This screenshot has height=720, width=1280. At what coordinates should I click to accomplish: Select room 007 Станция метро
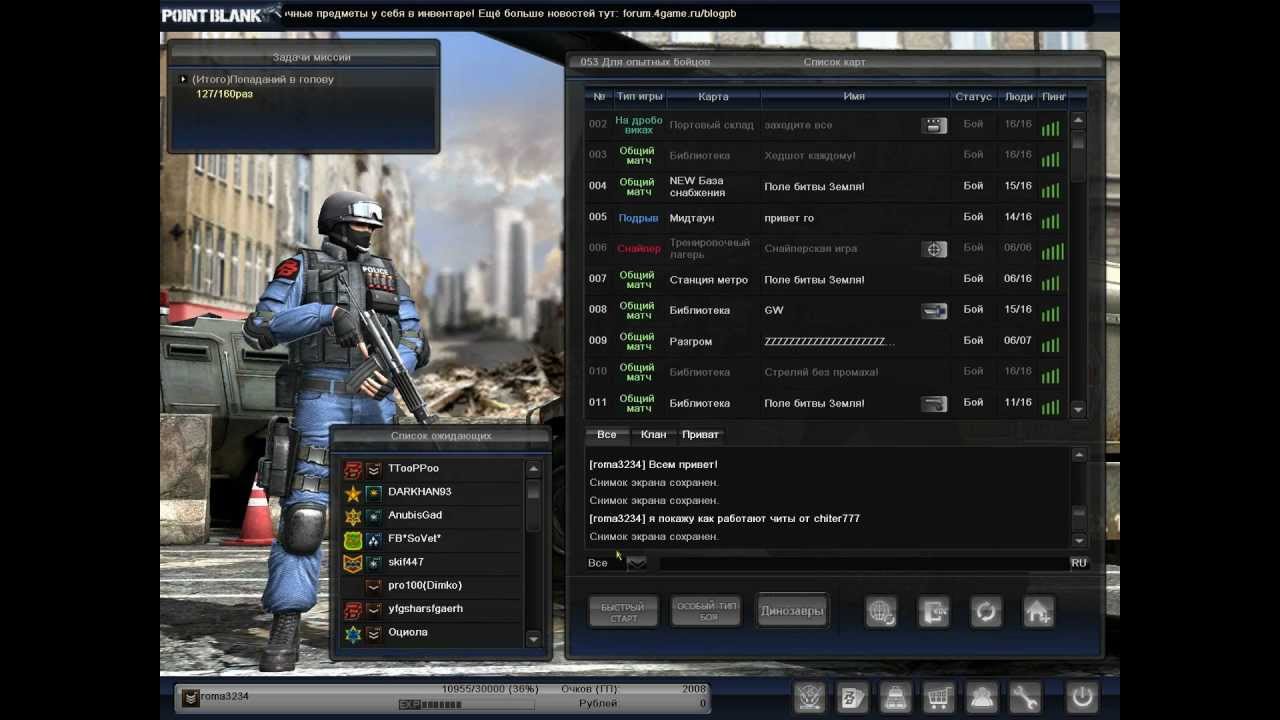(x=827, y=280)
